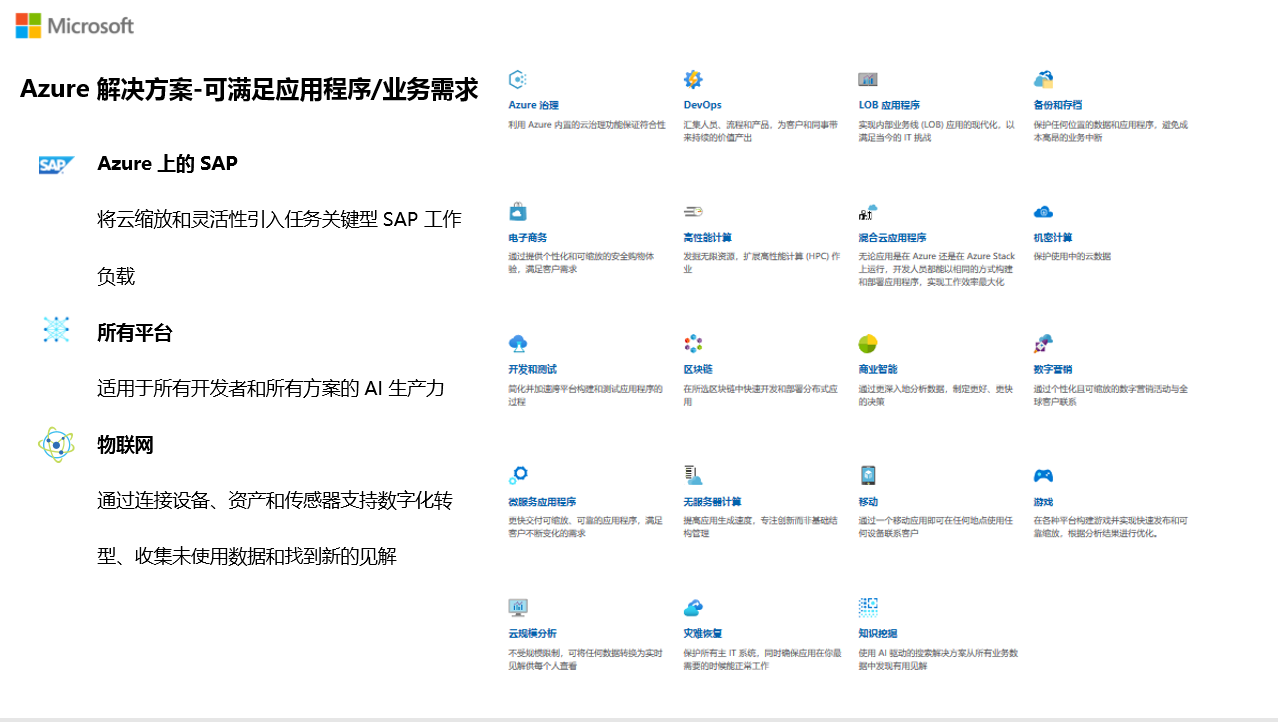1278x722 pixels.
Task: Select the SAP logo beside Azure 上的 SAP
Action: pyautogui.click(x=56, y=163)
